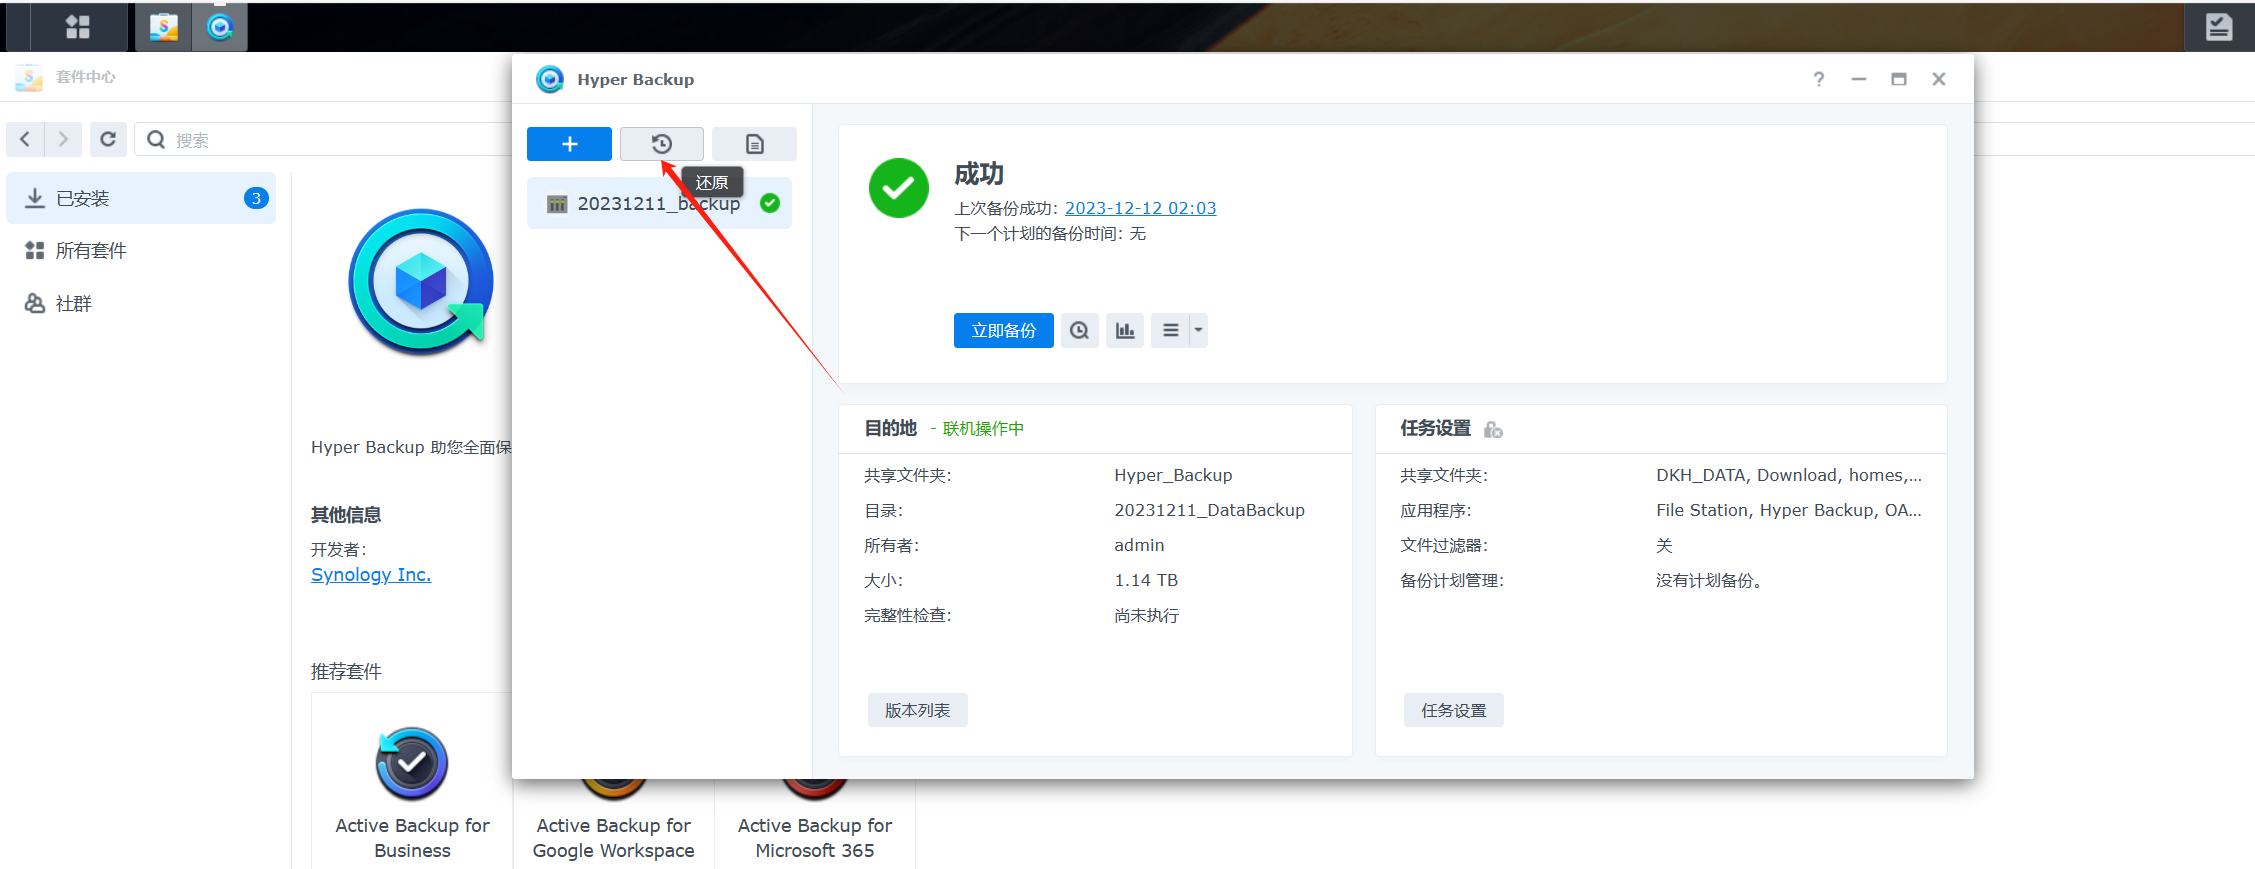Image resolution: width=2255 pixels, height=869 pixels.
Task: Click the DKH_DATA, Download, homes shared folders value
Action: coord(1788,475)
